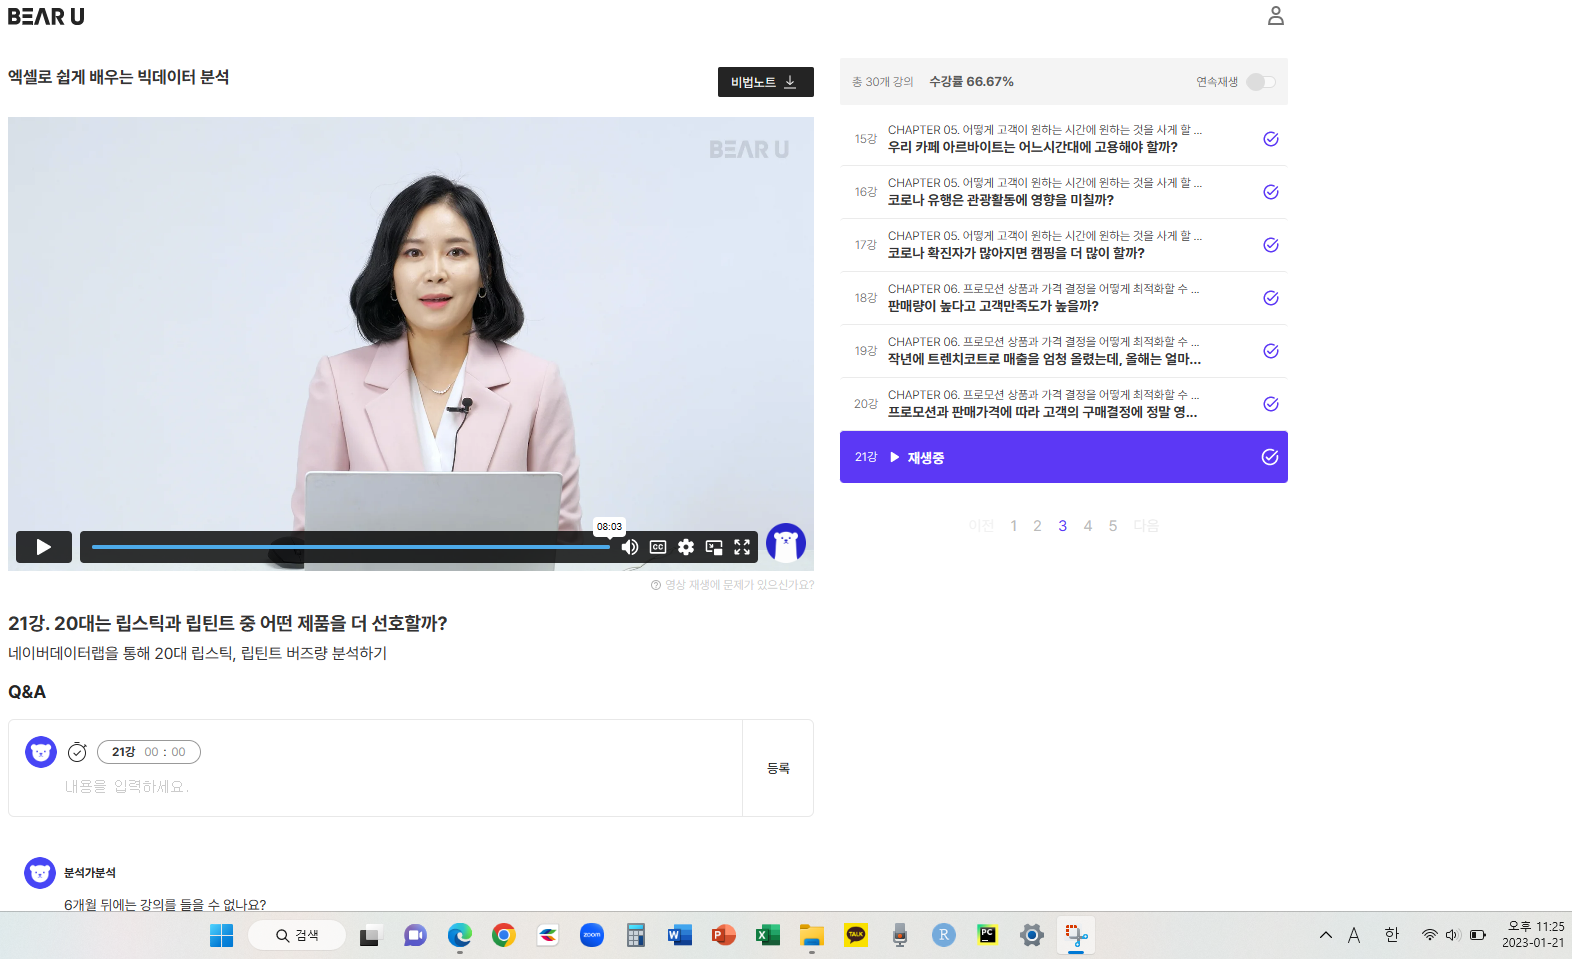Open Excel from taskbar
The image size is (1572, 959).
click(x=768, y=936)
